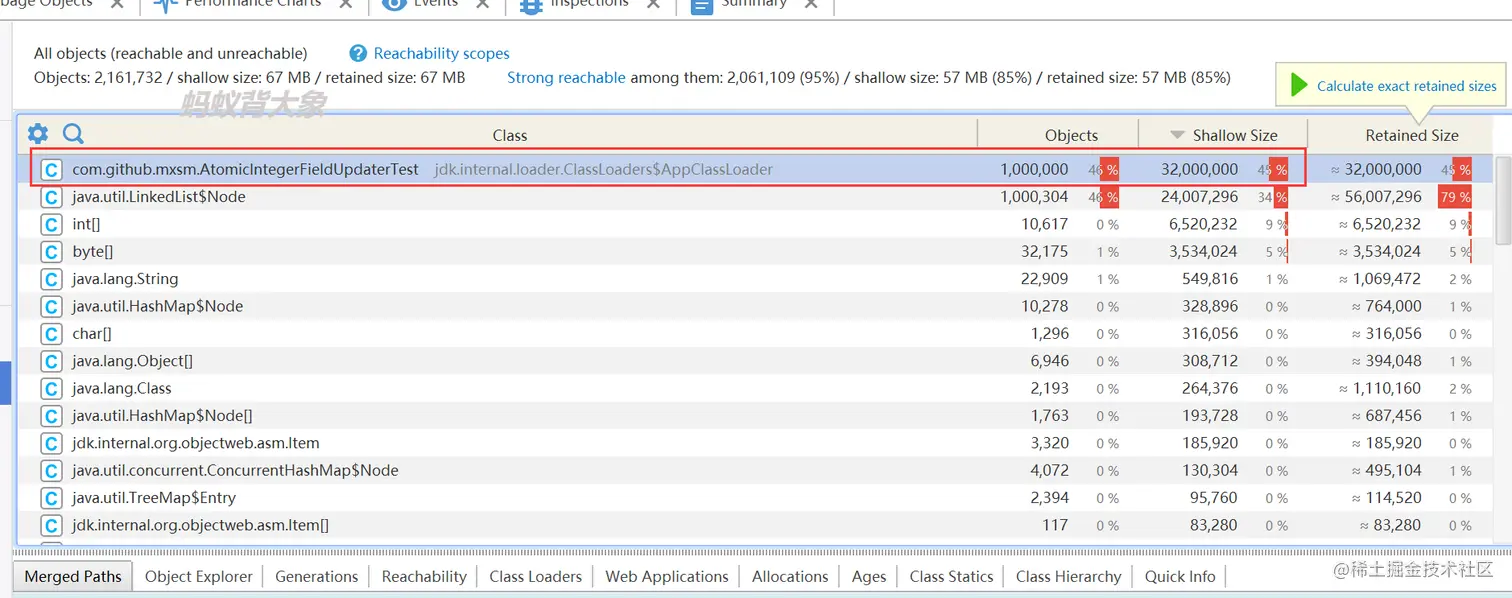This screenshot has width=1512, height=598.
Task: Click Calculate exact retained sizes
Action: [x=1407, y=86]
